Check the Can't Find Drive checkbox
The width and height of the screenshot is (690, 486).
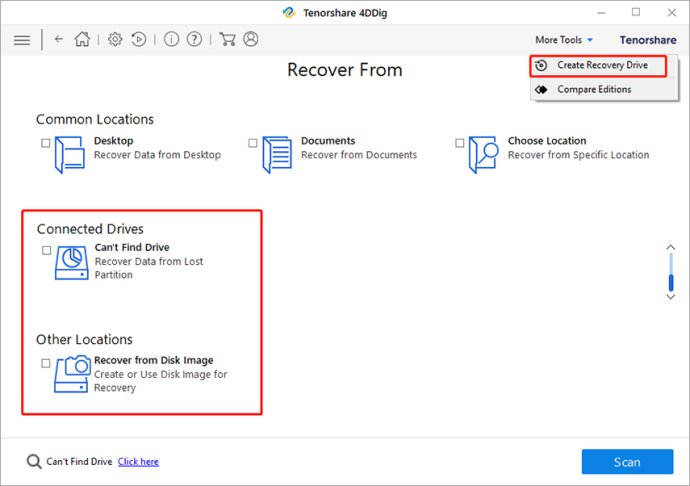pos(46,250)
